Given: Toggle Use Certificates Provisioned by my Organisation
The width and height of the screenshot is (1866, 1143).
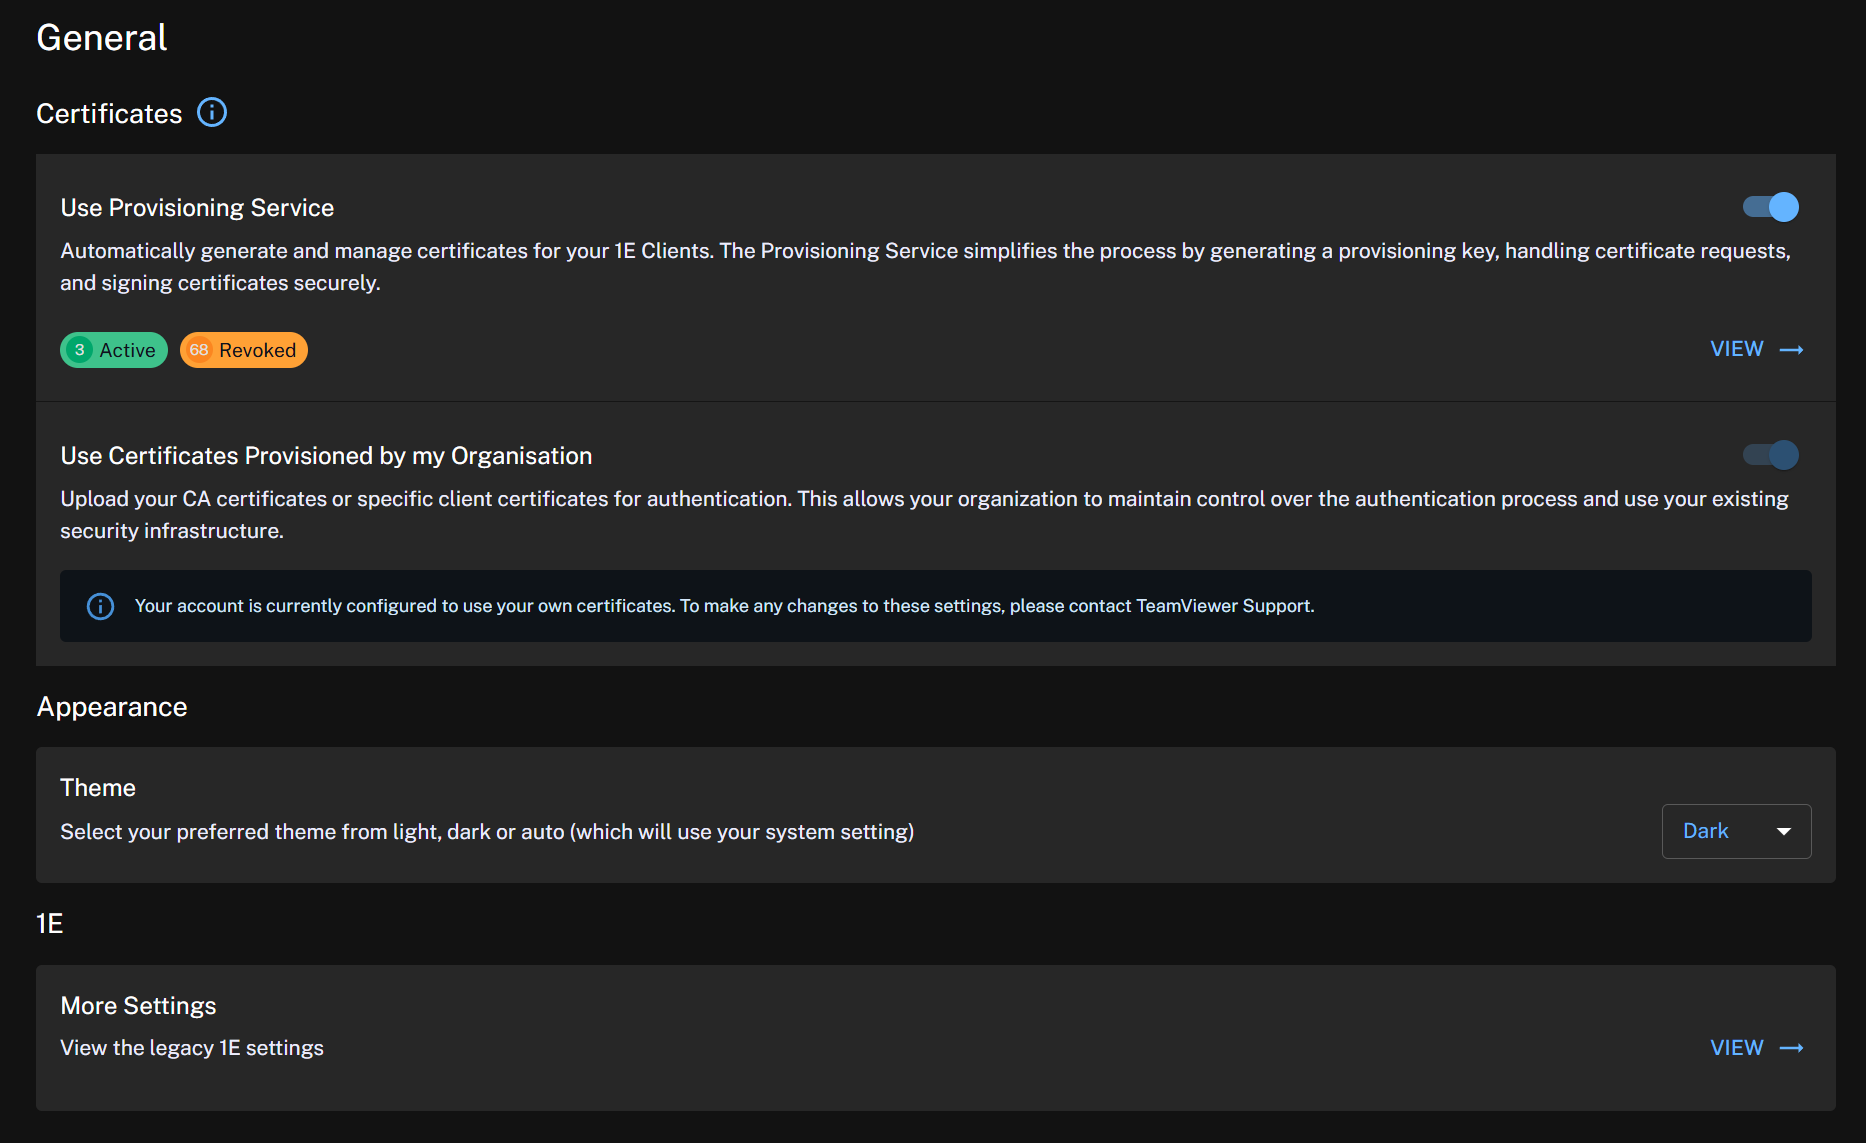Looking at the screenshot, I should [x=1770, y=455].
